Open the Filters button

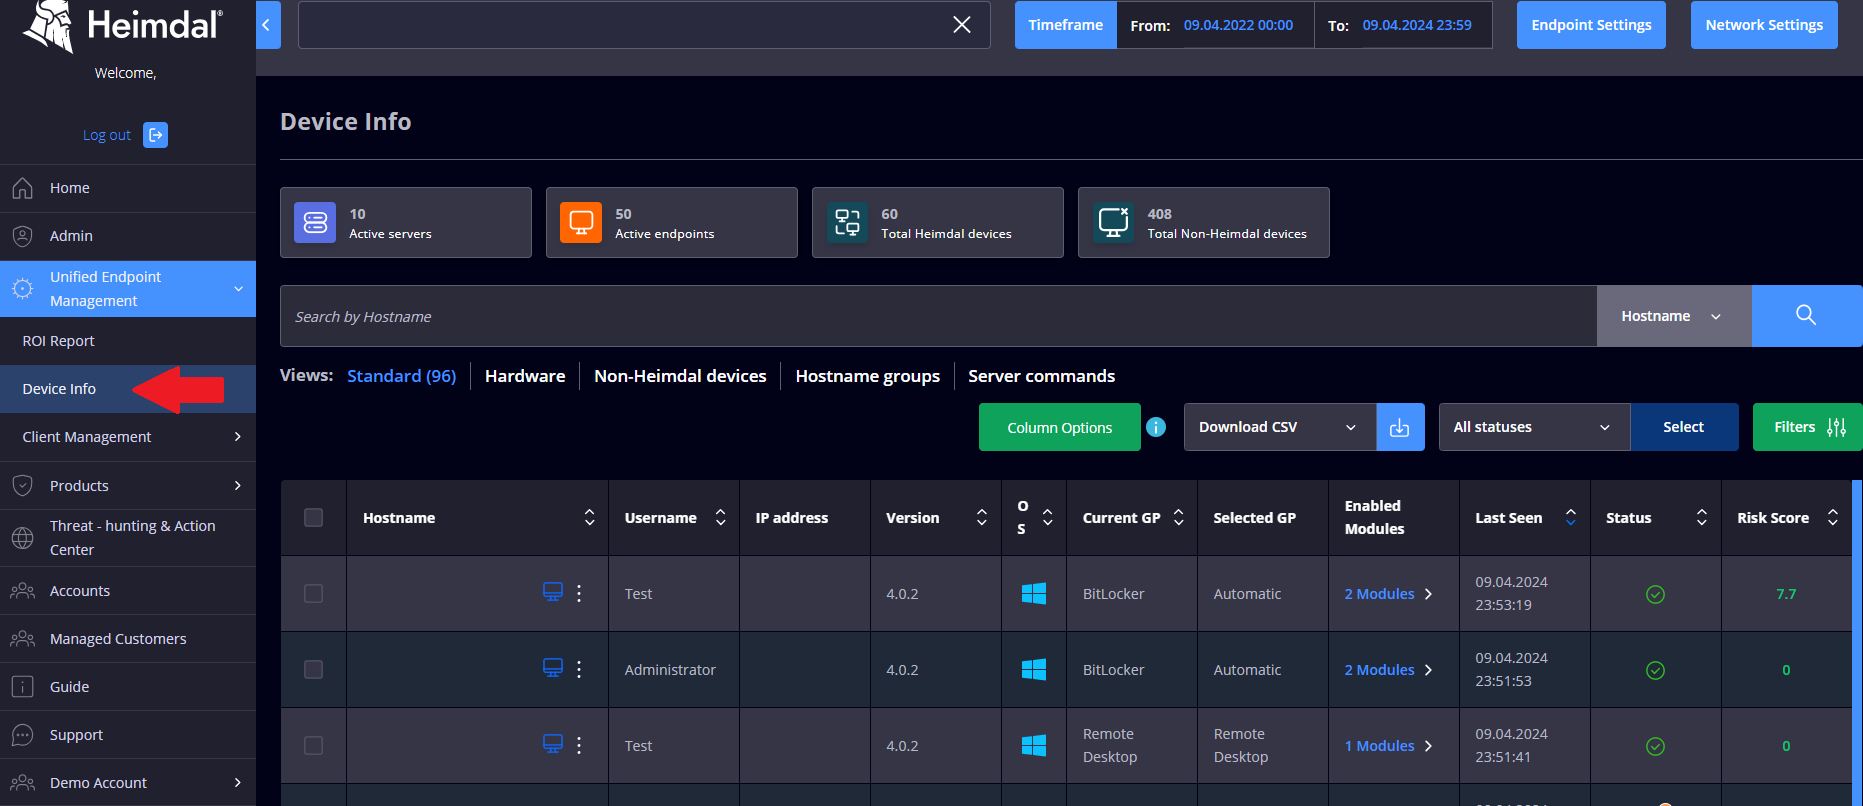pyautogui.click(x=1808, y=427)
